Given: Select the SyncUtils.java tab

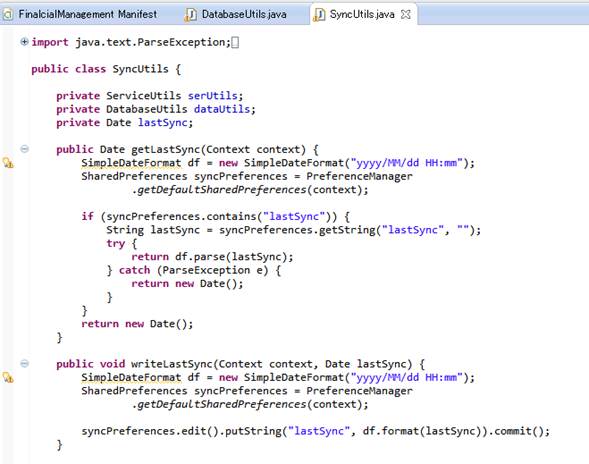Looking at the screenshot, I should 362,15.
